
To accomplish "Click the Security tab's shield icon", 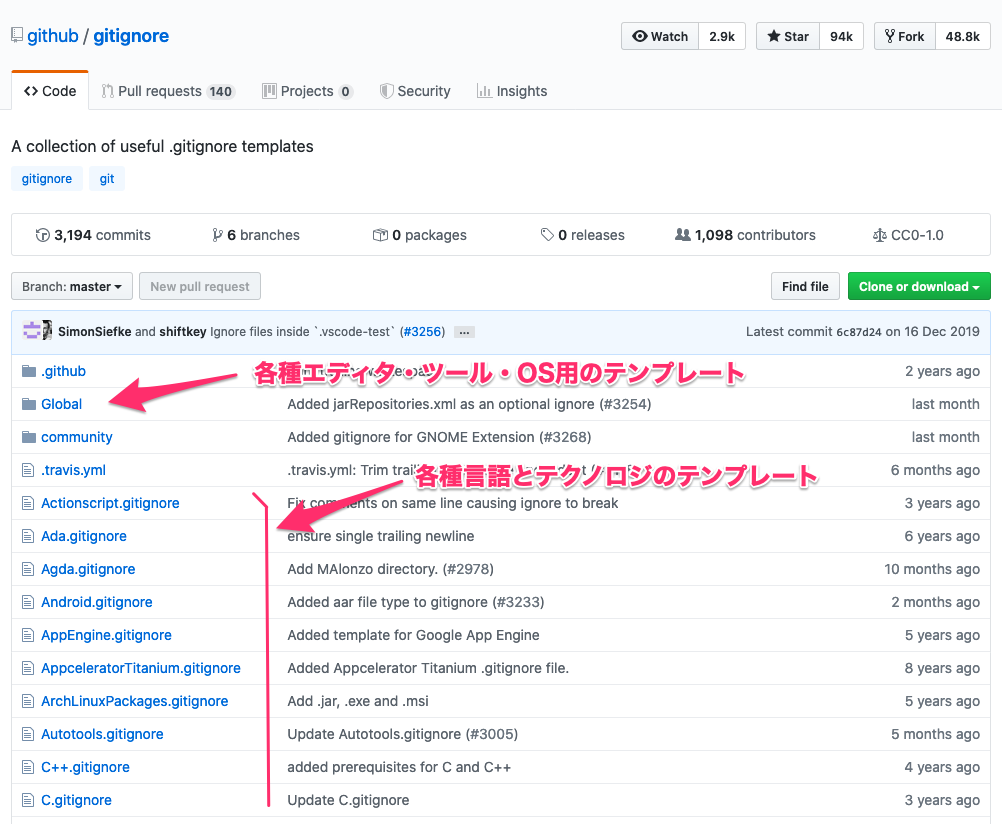I will point(386,91).
